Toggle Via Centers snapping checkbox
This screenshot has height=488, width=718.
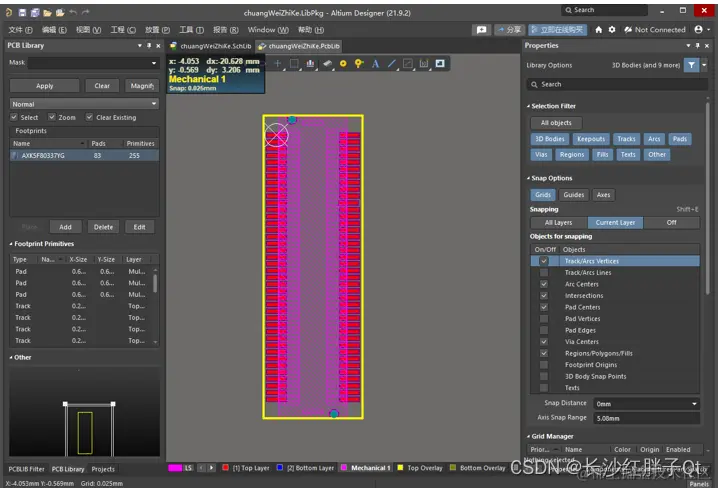click(544, 342)
